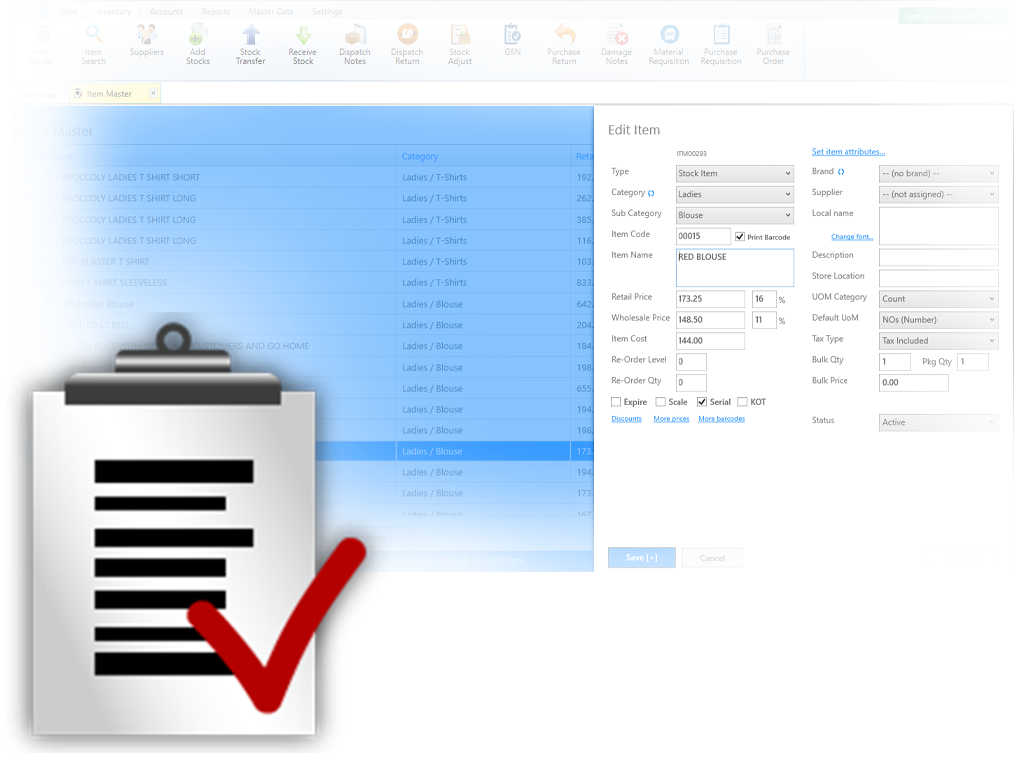Click the Change font link

pos(852,237)
